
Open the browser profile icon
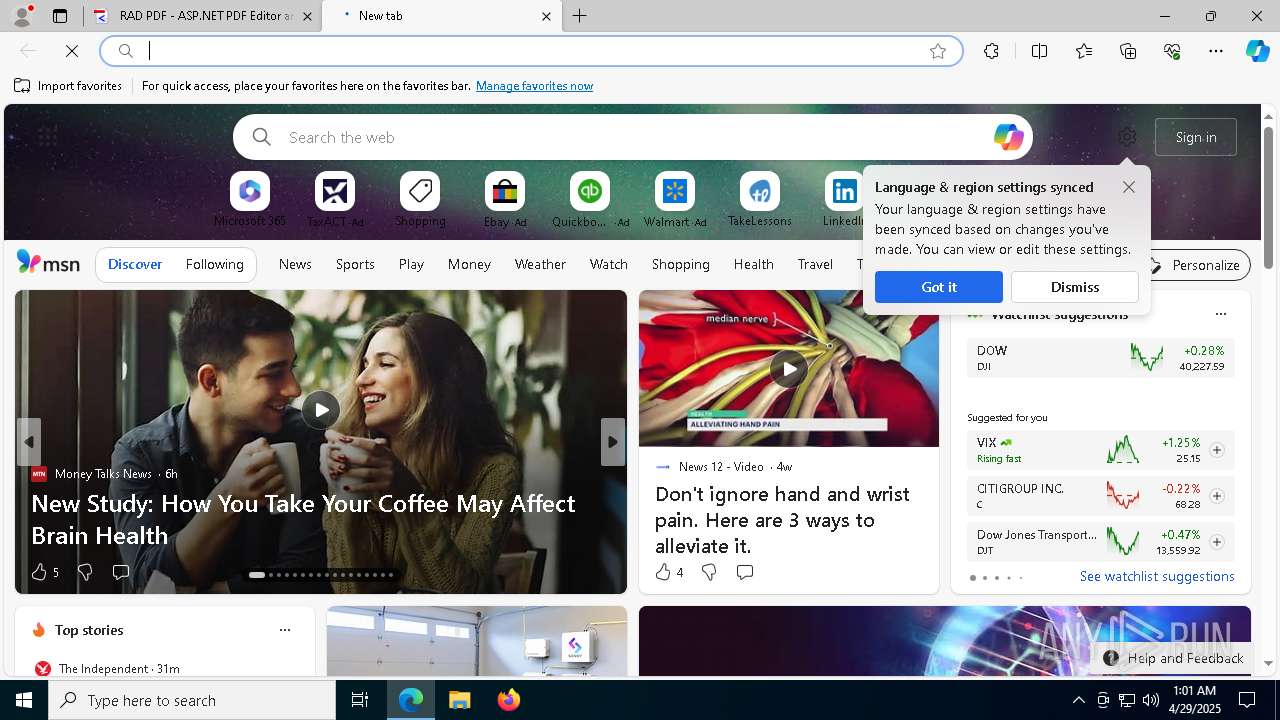point(21,16)
